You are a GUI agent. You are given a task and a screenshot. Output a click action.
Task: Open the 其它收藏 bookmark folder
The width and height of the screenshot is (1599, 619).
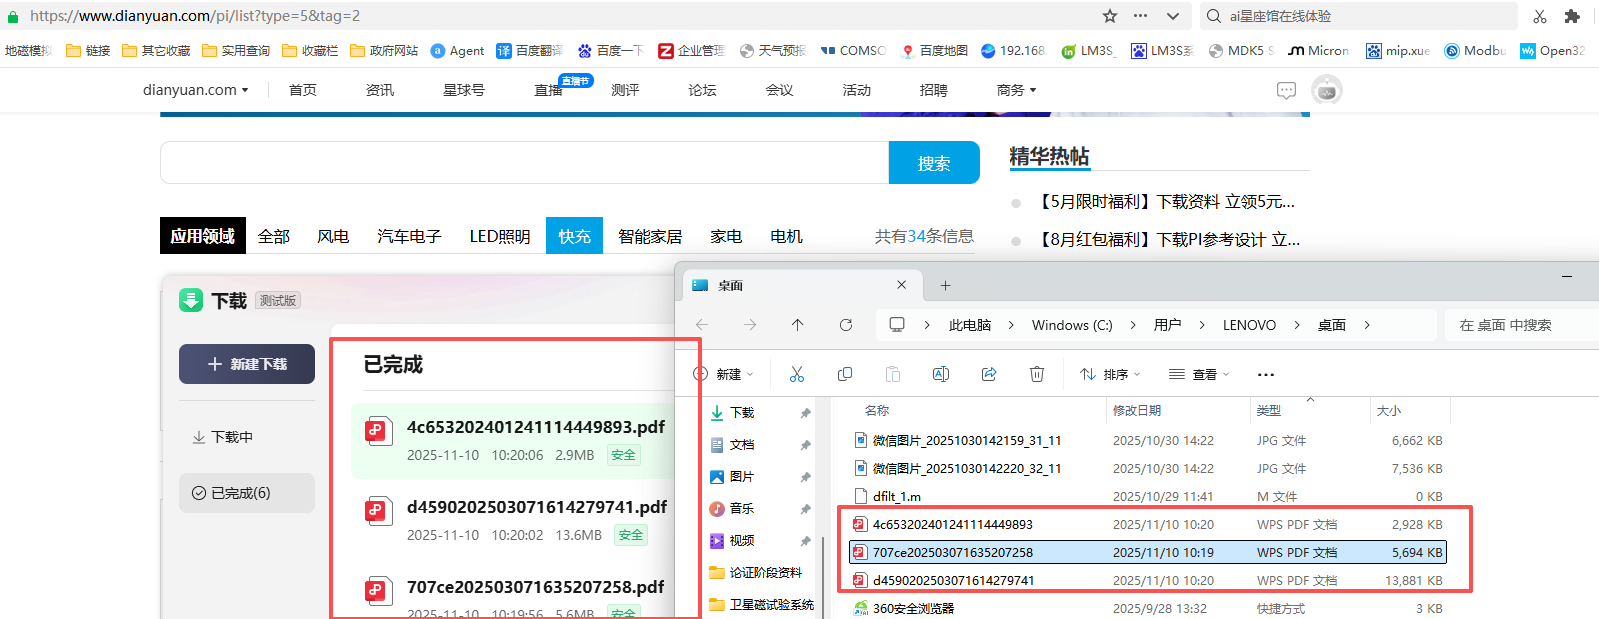point(156,50)
